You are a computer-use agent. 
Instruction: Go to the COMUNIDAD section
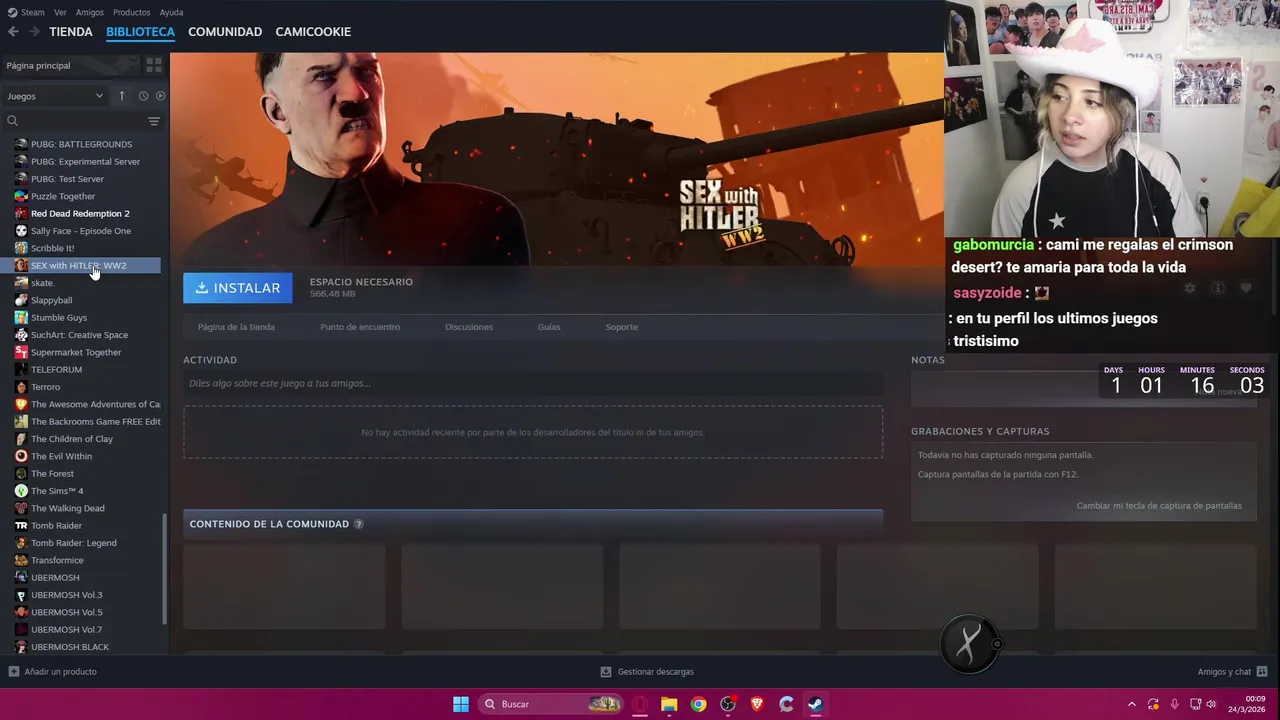225,32
